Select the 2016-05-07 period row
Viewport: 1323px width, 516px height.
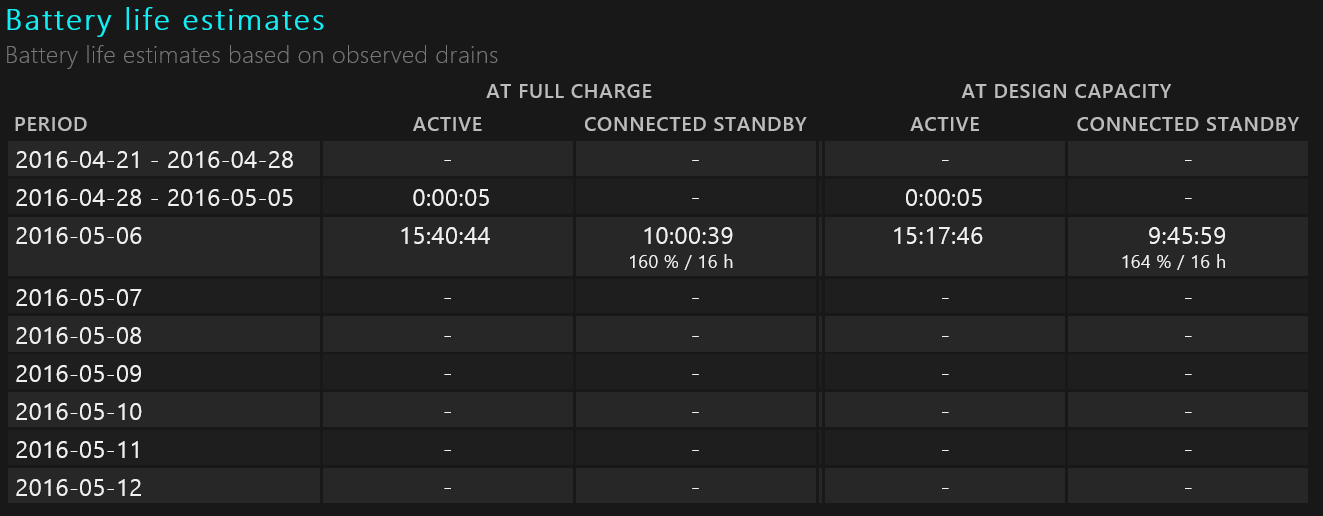[658, 297]
